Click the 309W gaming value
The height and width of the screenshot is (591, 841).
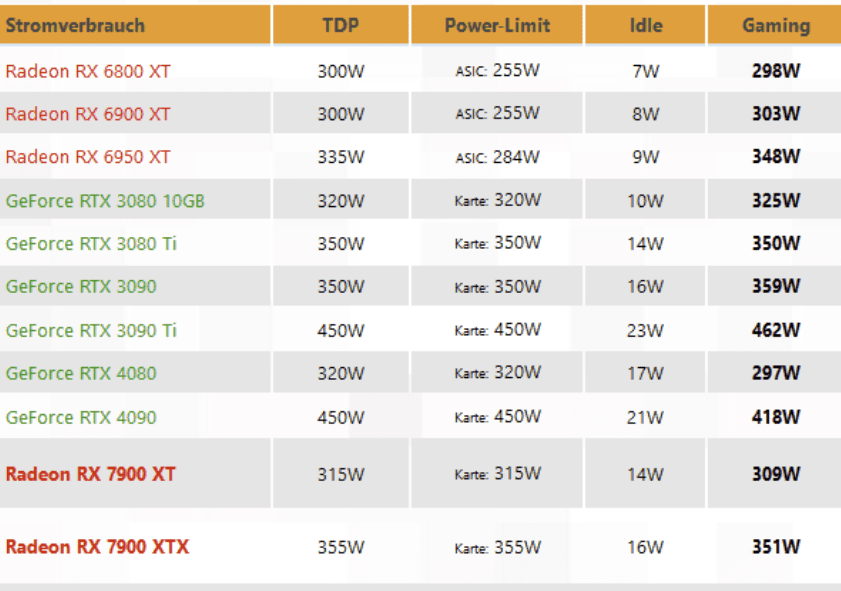pos(776,474)
